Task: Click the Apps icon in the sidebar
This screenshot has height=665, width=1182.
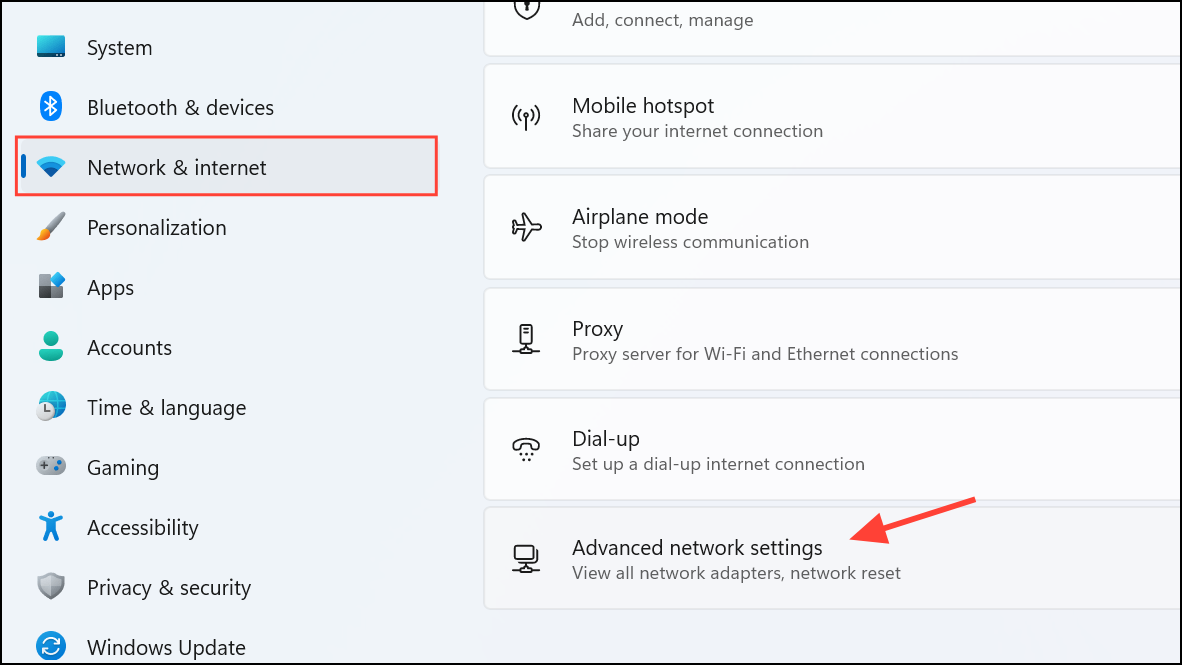Action: [50, 287]
